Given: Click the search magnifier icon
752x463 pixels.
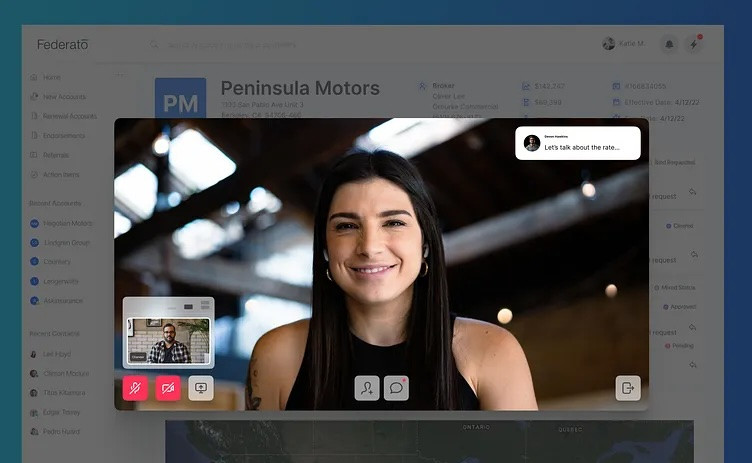Looking at the screenshot, I should point(154,45).
